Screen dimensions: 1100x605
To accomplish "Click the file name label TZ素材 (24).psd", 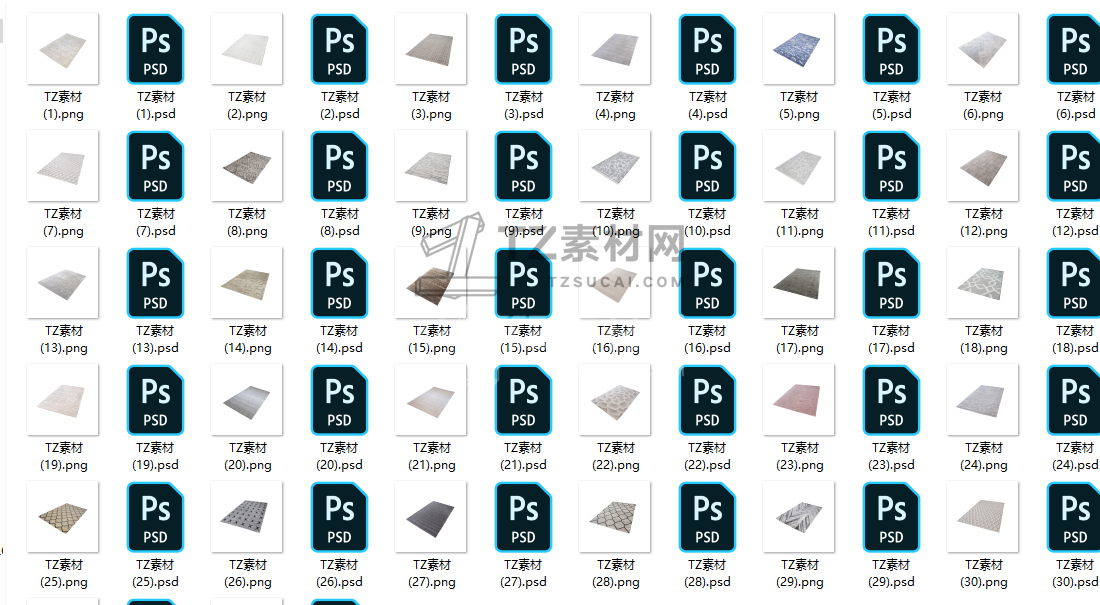I will pos(1075,457).
